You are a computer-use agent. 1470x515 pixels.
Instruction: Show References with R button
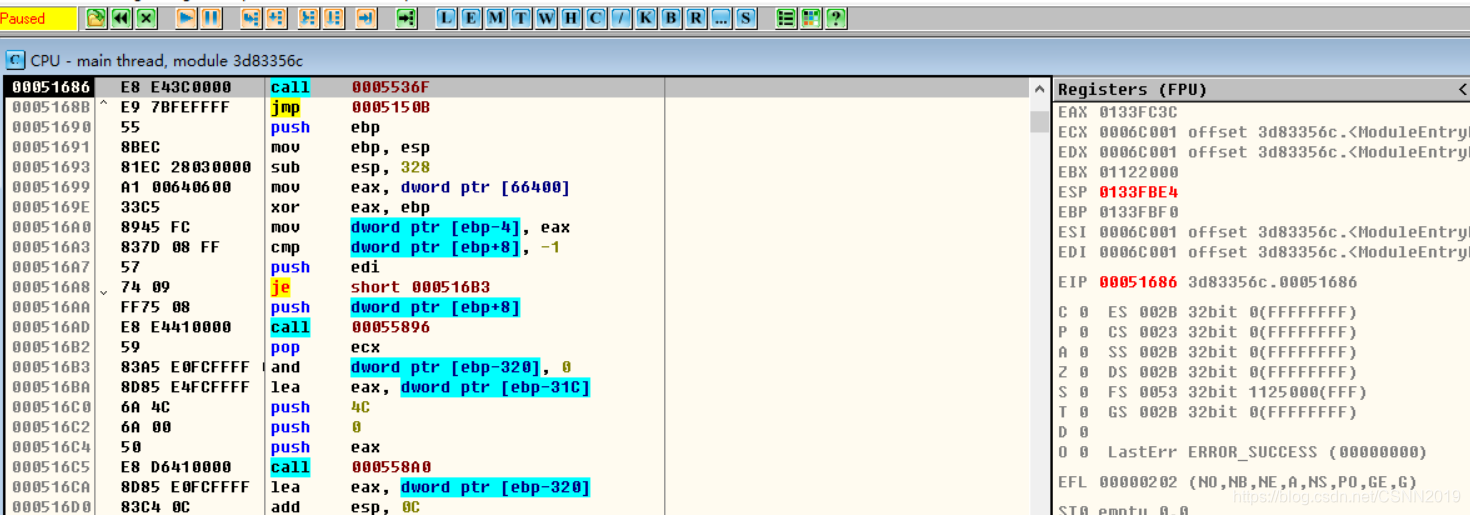pos(696,18)
